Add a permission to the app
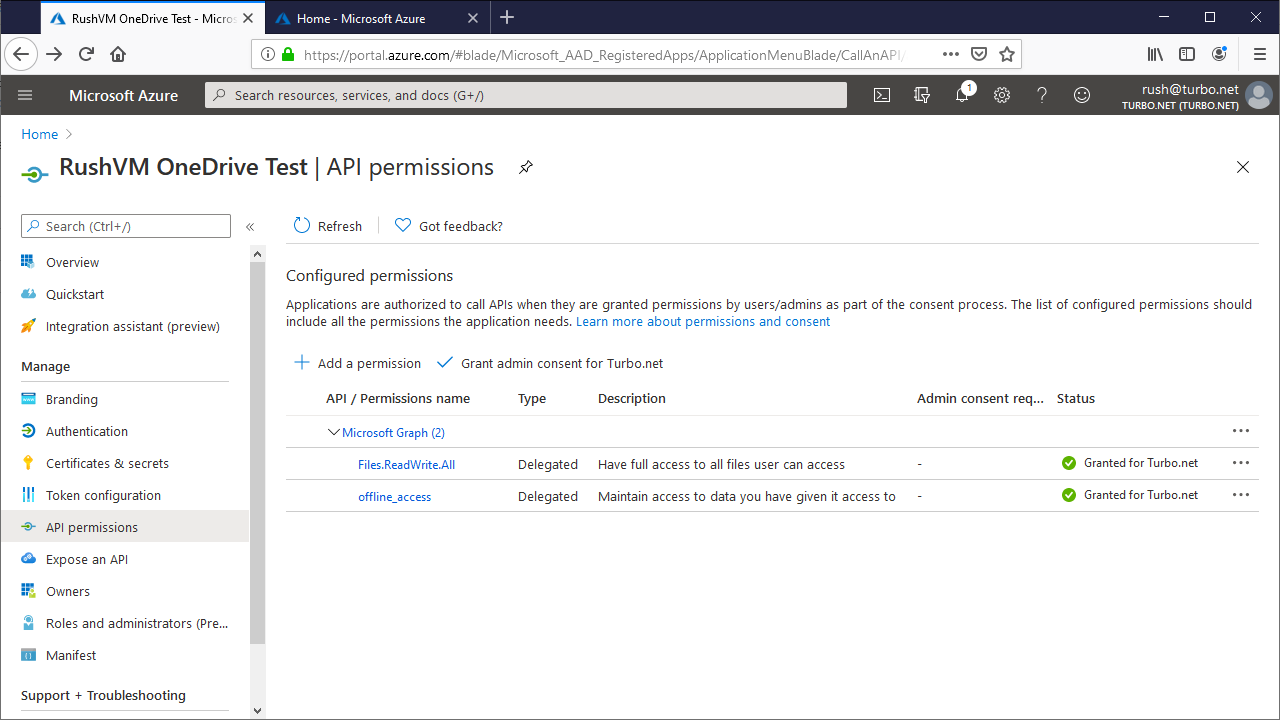The width and height of the screenshot is (1280, 720). (x=356, y=362)
